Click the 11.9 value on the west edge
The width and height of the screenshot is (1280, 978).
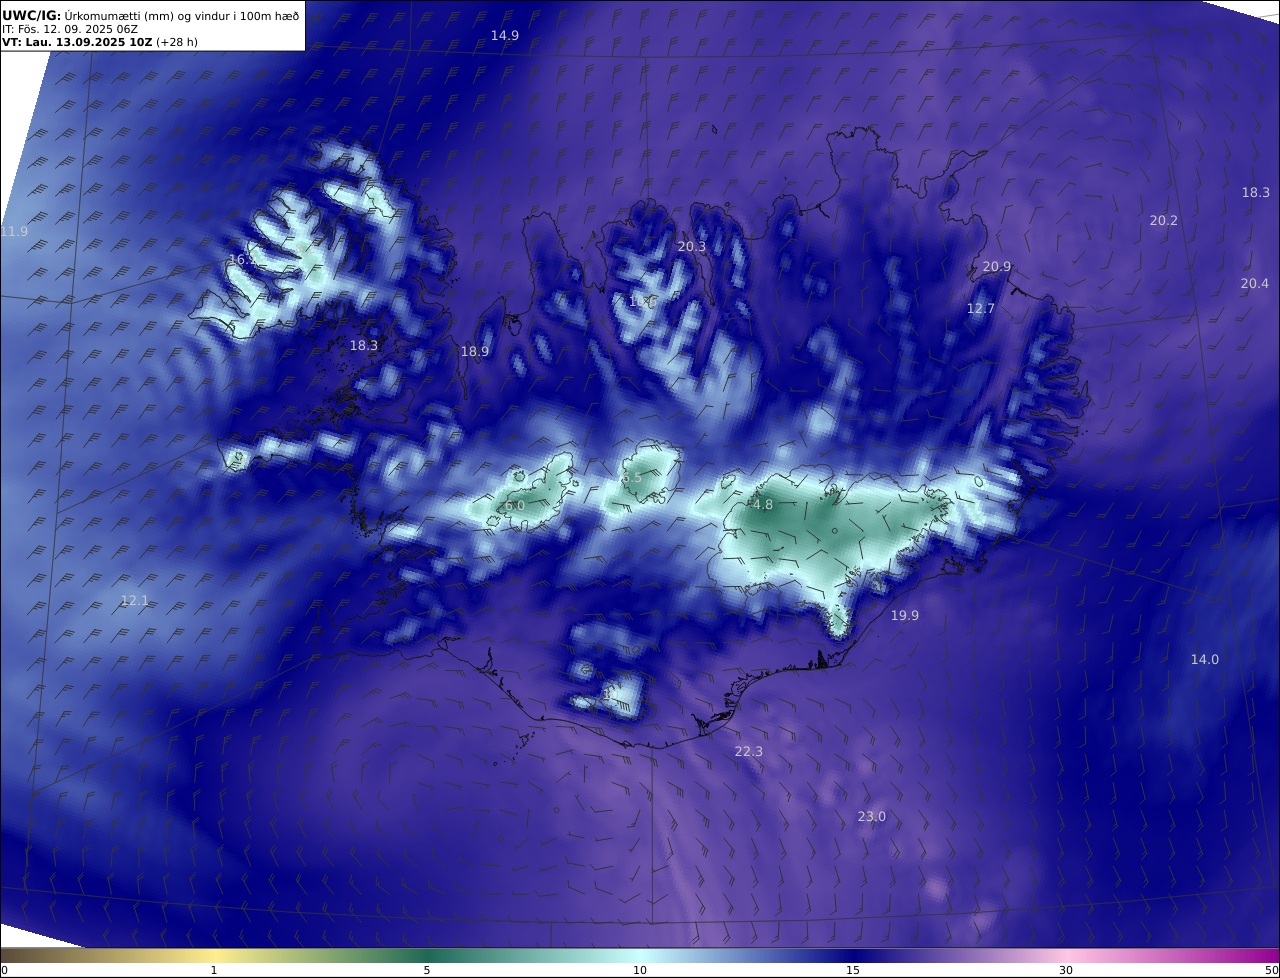pyautogui.click(x=14, y=232)
